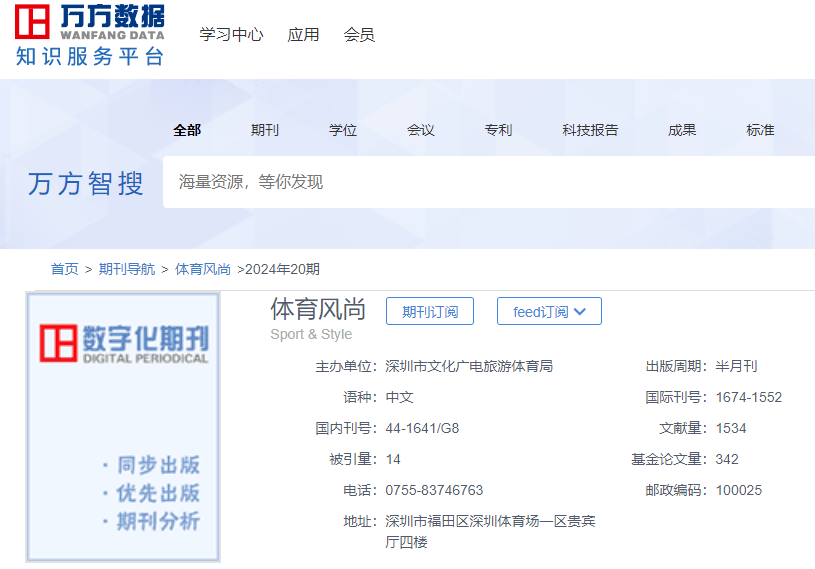The image size is (815, 569).
Task: Select the 标准 search tab
Action: pyautogui.click(x=760, y=130)
